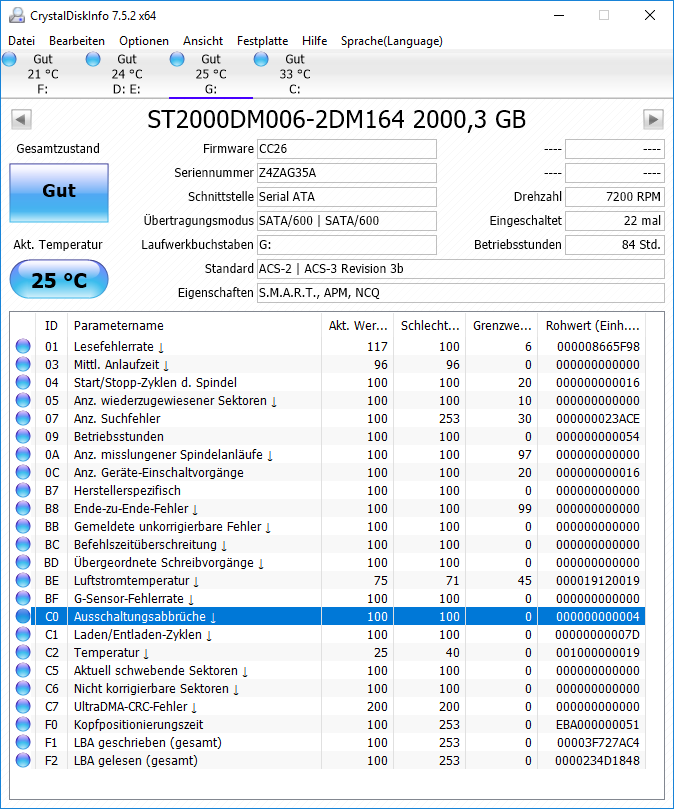
Task: Click status orb for Ende-zu-Ende-Fehler
Action: point(23,508)
